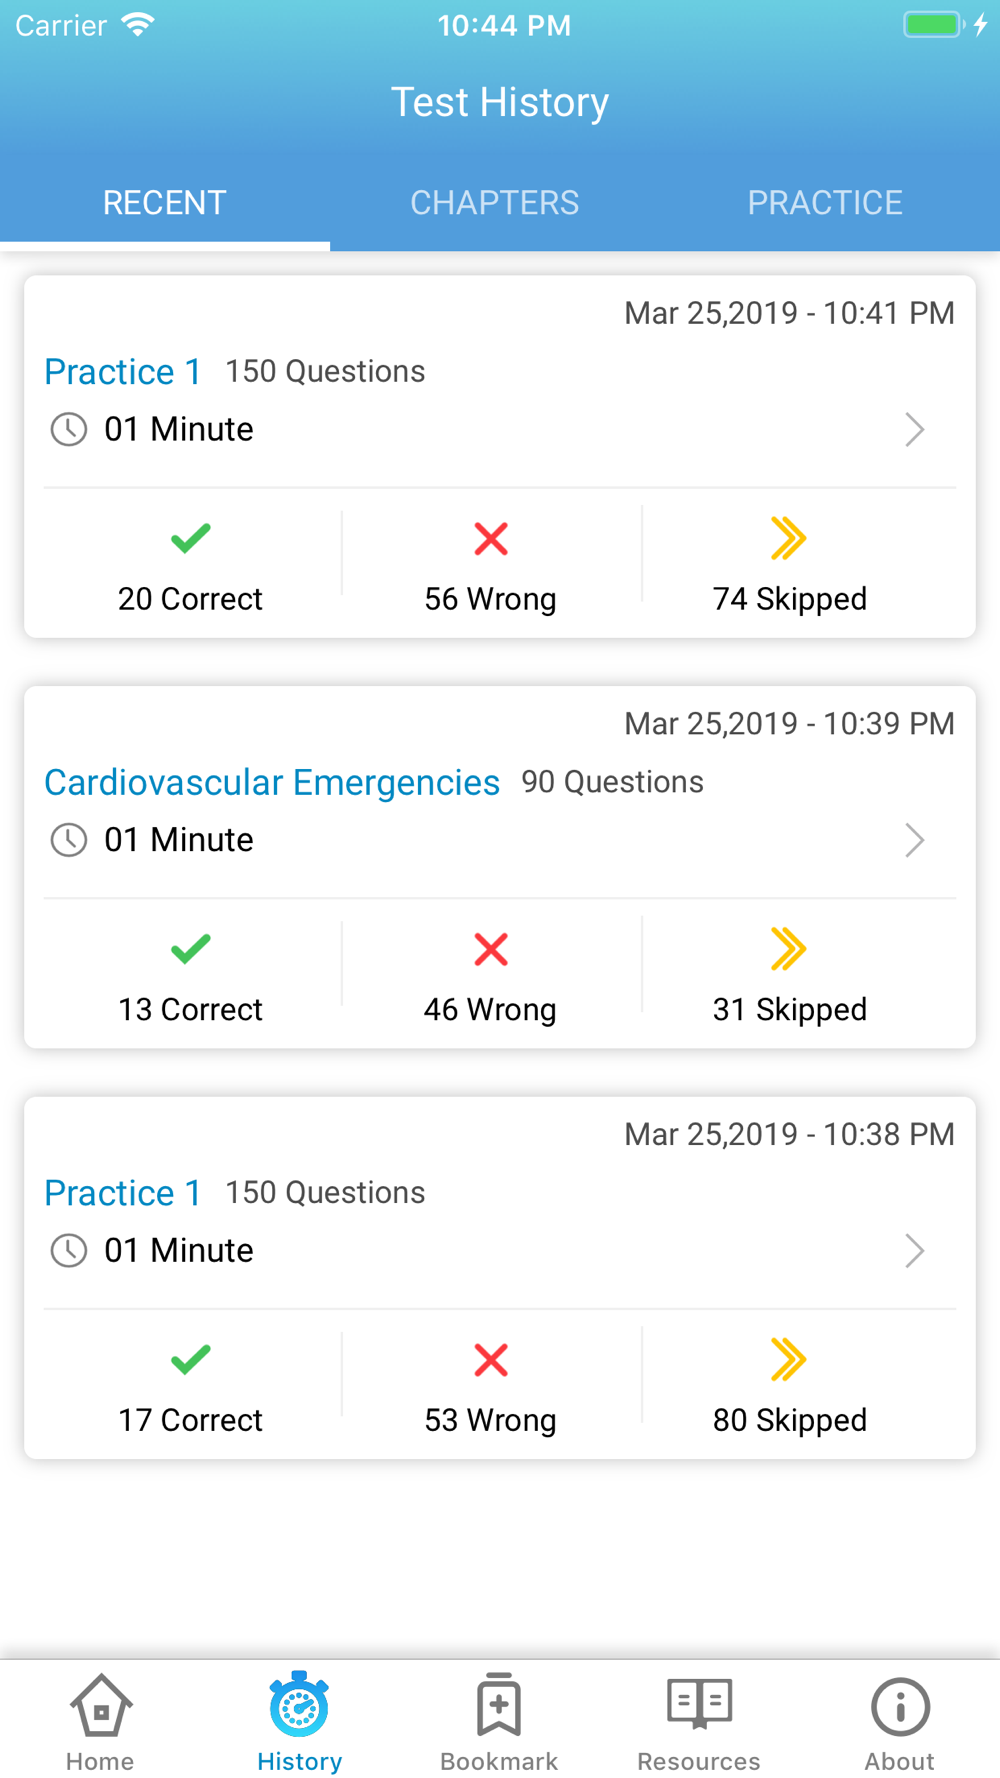1000x1778 pixels.
Task: Open the Cardiovascular Emergencies title link
Action: coord(272,782)
